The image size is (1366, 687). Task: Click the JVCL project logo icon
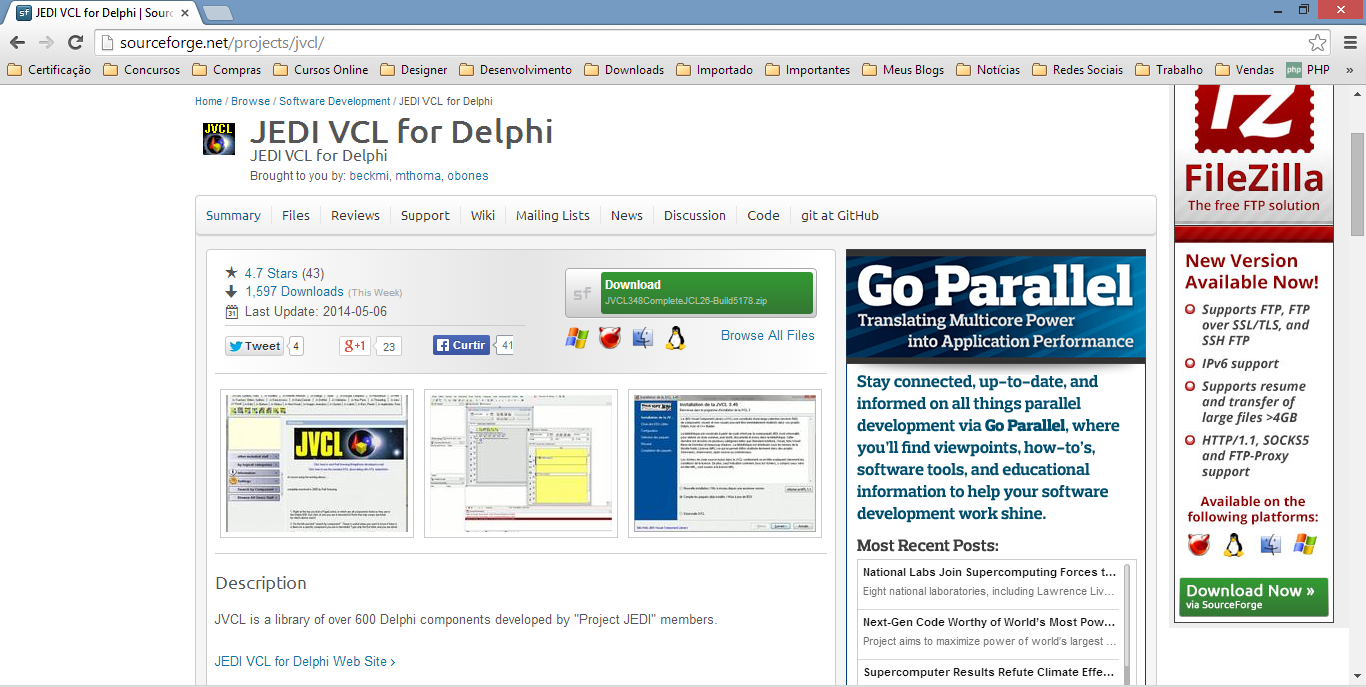[x=219, y=139]
